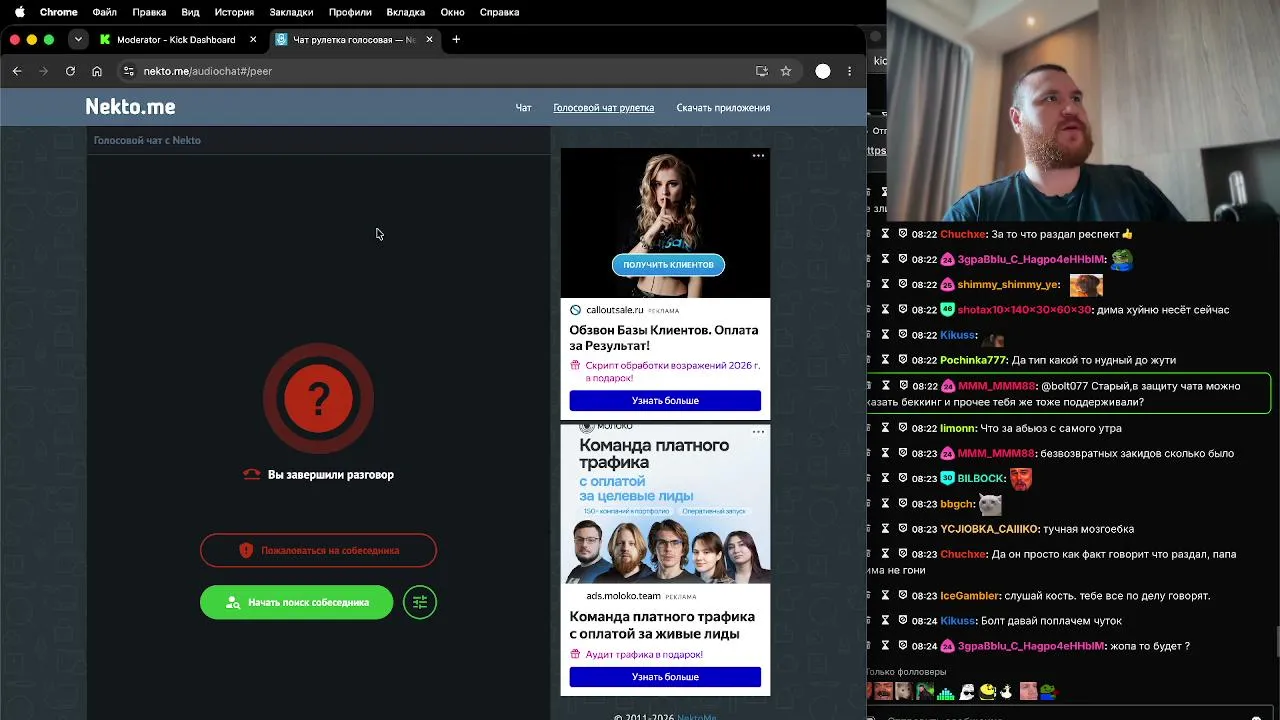This screenshot has height=720, width=1280.
Task: Open the Закладки menu
Action: pos(291,12)
